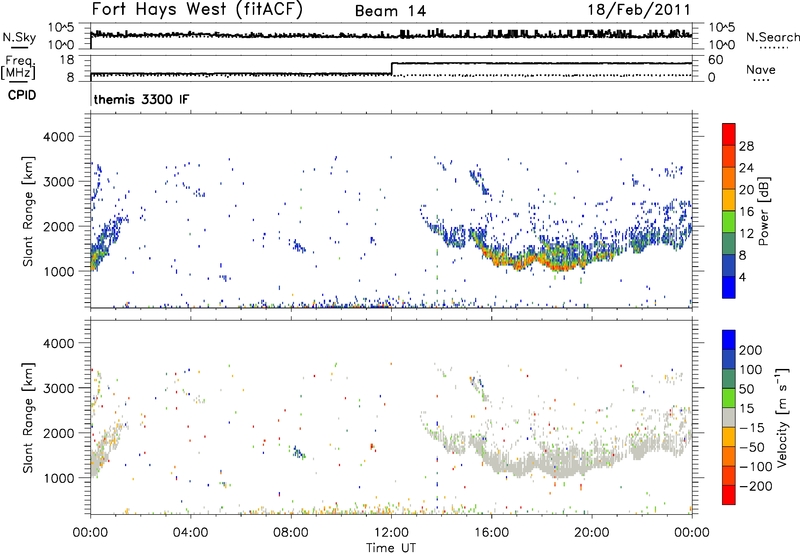
Task: Click the blue top segment of the Velocity colorbar
Action: pos(729,340)
